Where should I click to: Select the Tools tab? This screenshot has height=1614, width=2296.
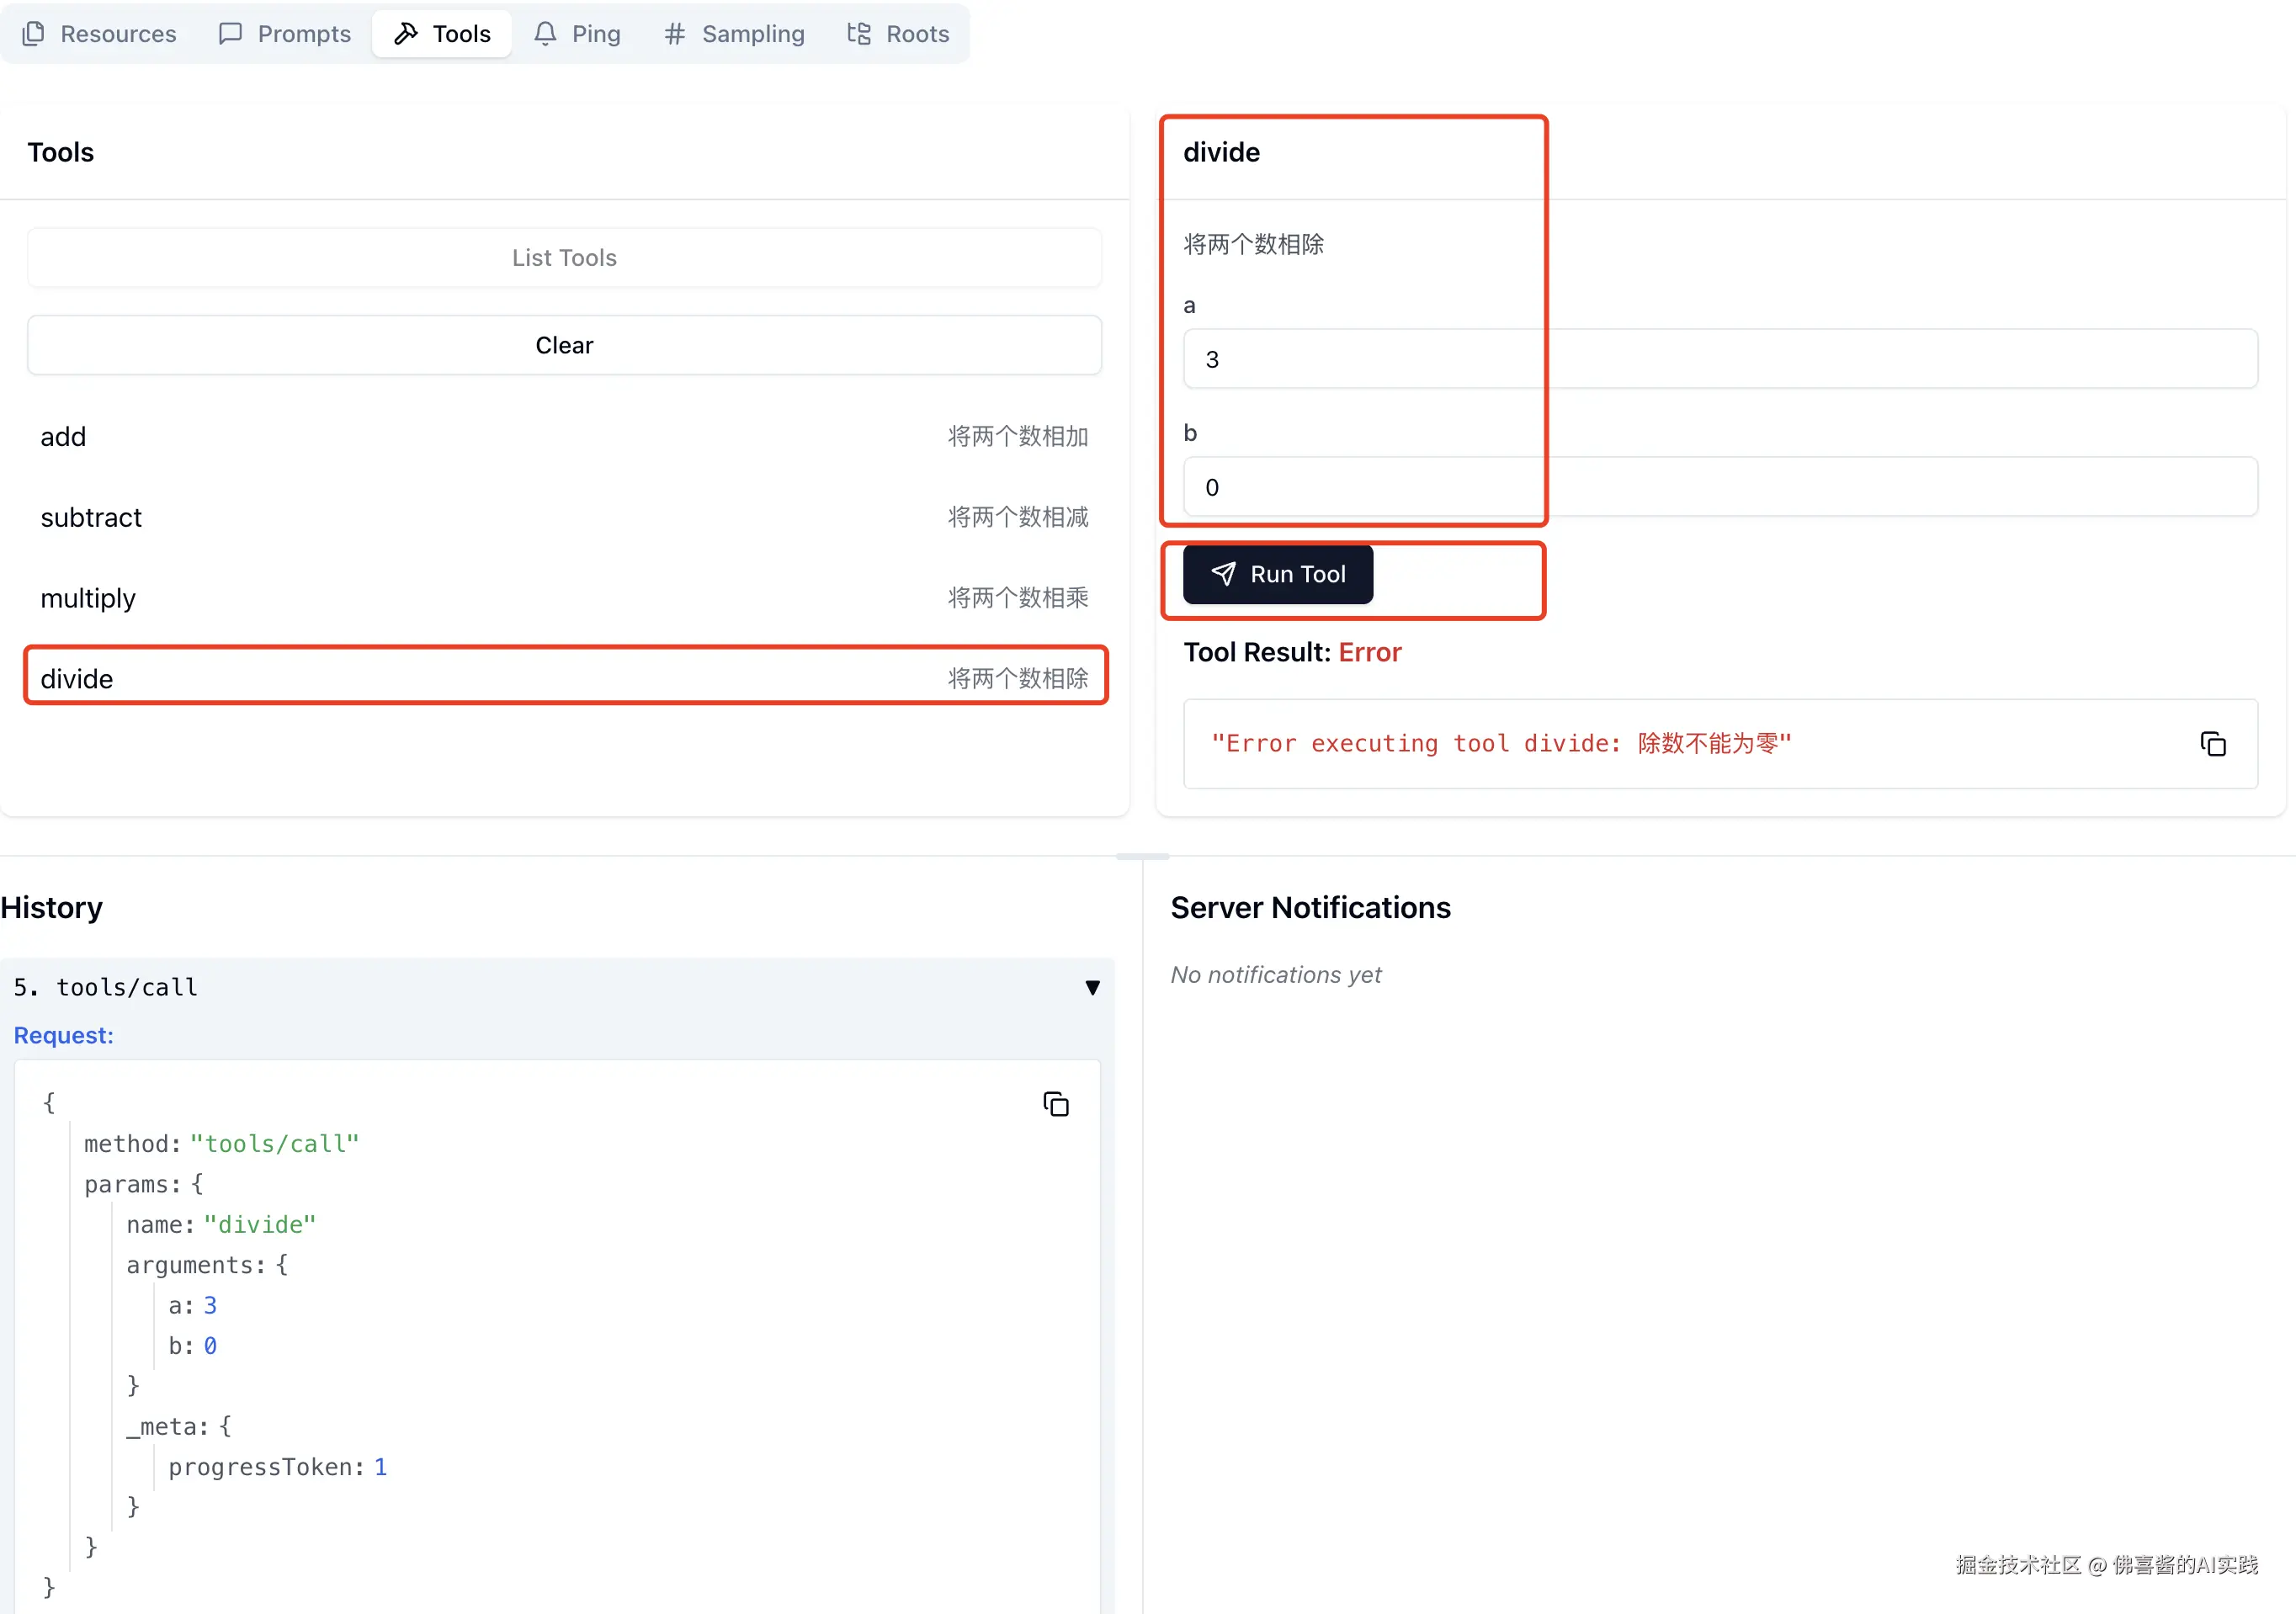(442, 34)
